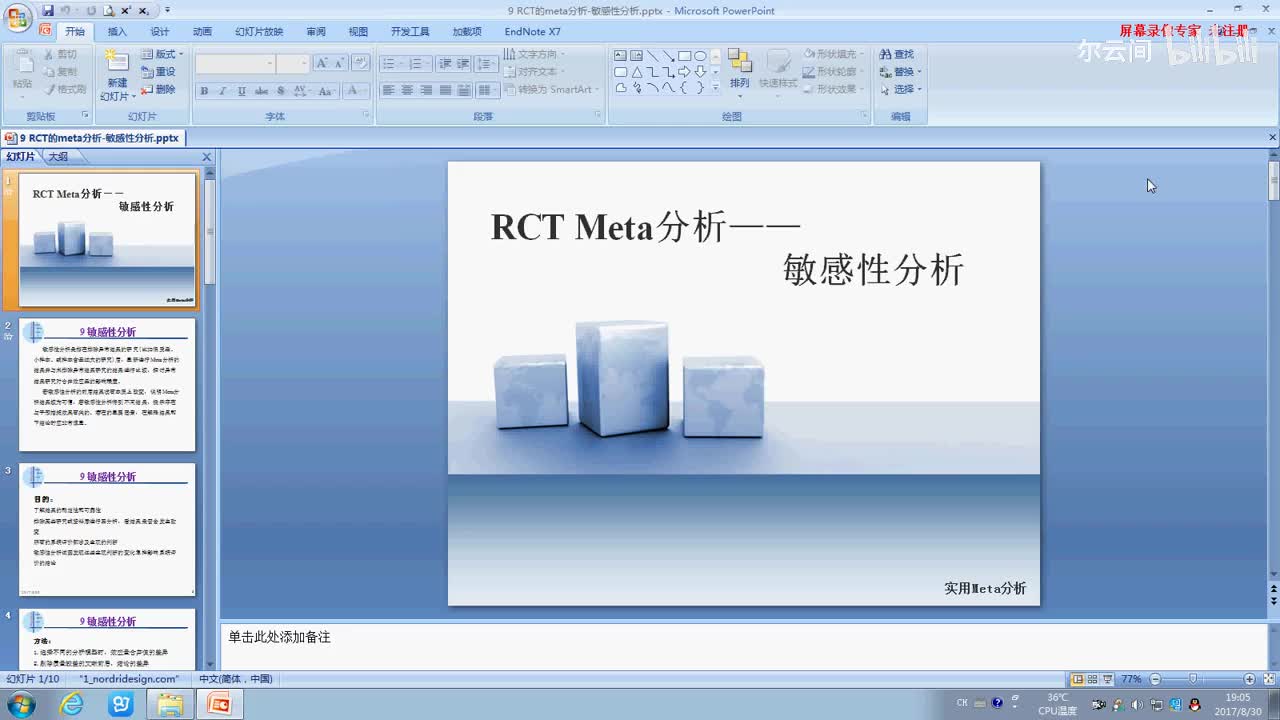This screenshot has height=720, width=1280.
Task: Open the Insert (插入) ribbon tab
Action: tap(117, 32)
